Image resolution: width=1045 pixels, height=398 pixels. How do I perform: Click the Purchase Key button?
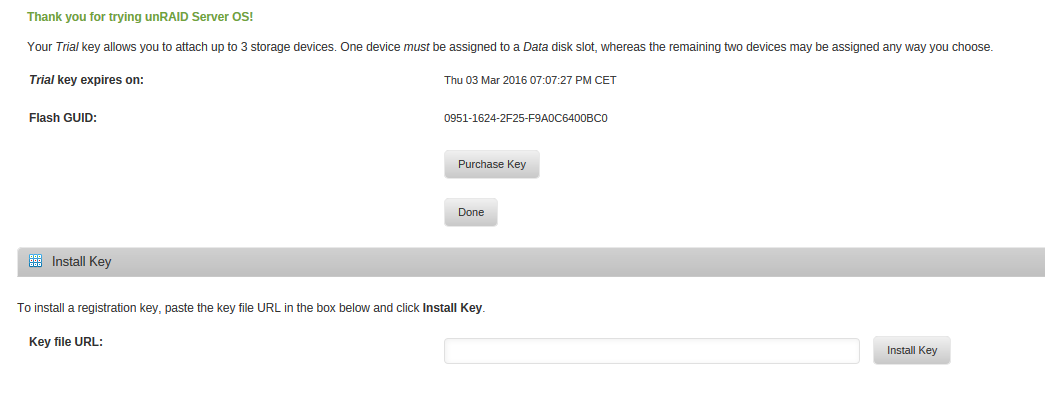click(491, 164)
